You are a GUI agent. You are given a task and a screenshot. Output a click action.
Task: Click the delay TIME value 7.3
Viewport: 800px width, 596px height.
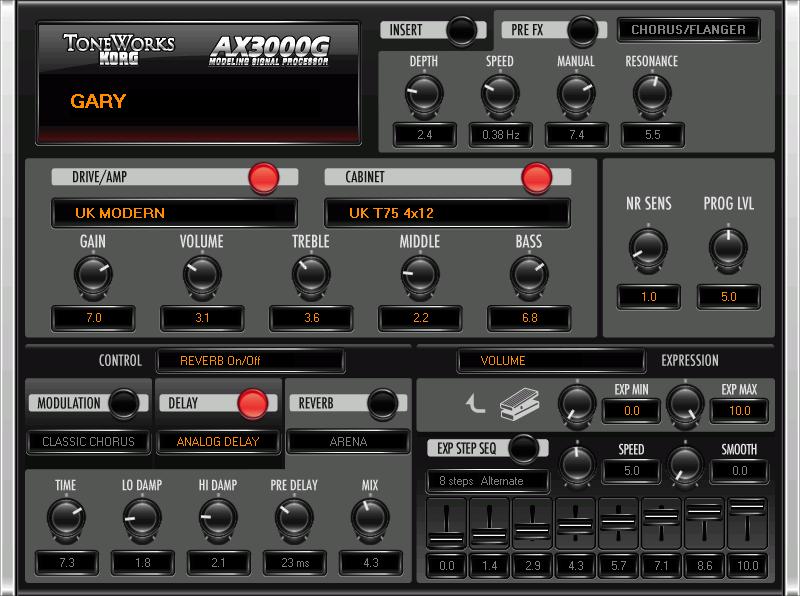pyautogui.click(x=66, y=563)
